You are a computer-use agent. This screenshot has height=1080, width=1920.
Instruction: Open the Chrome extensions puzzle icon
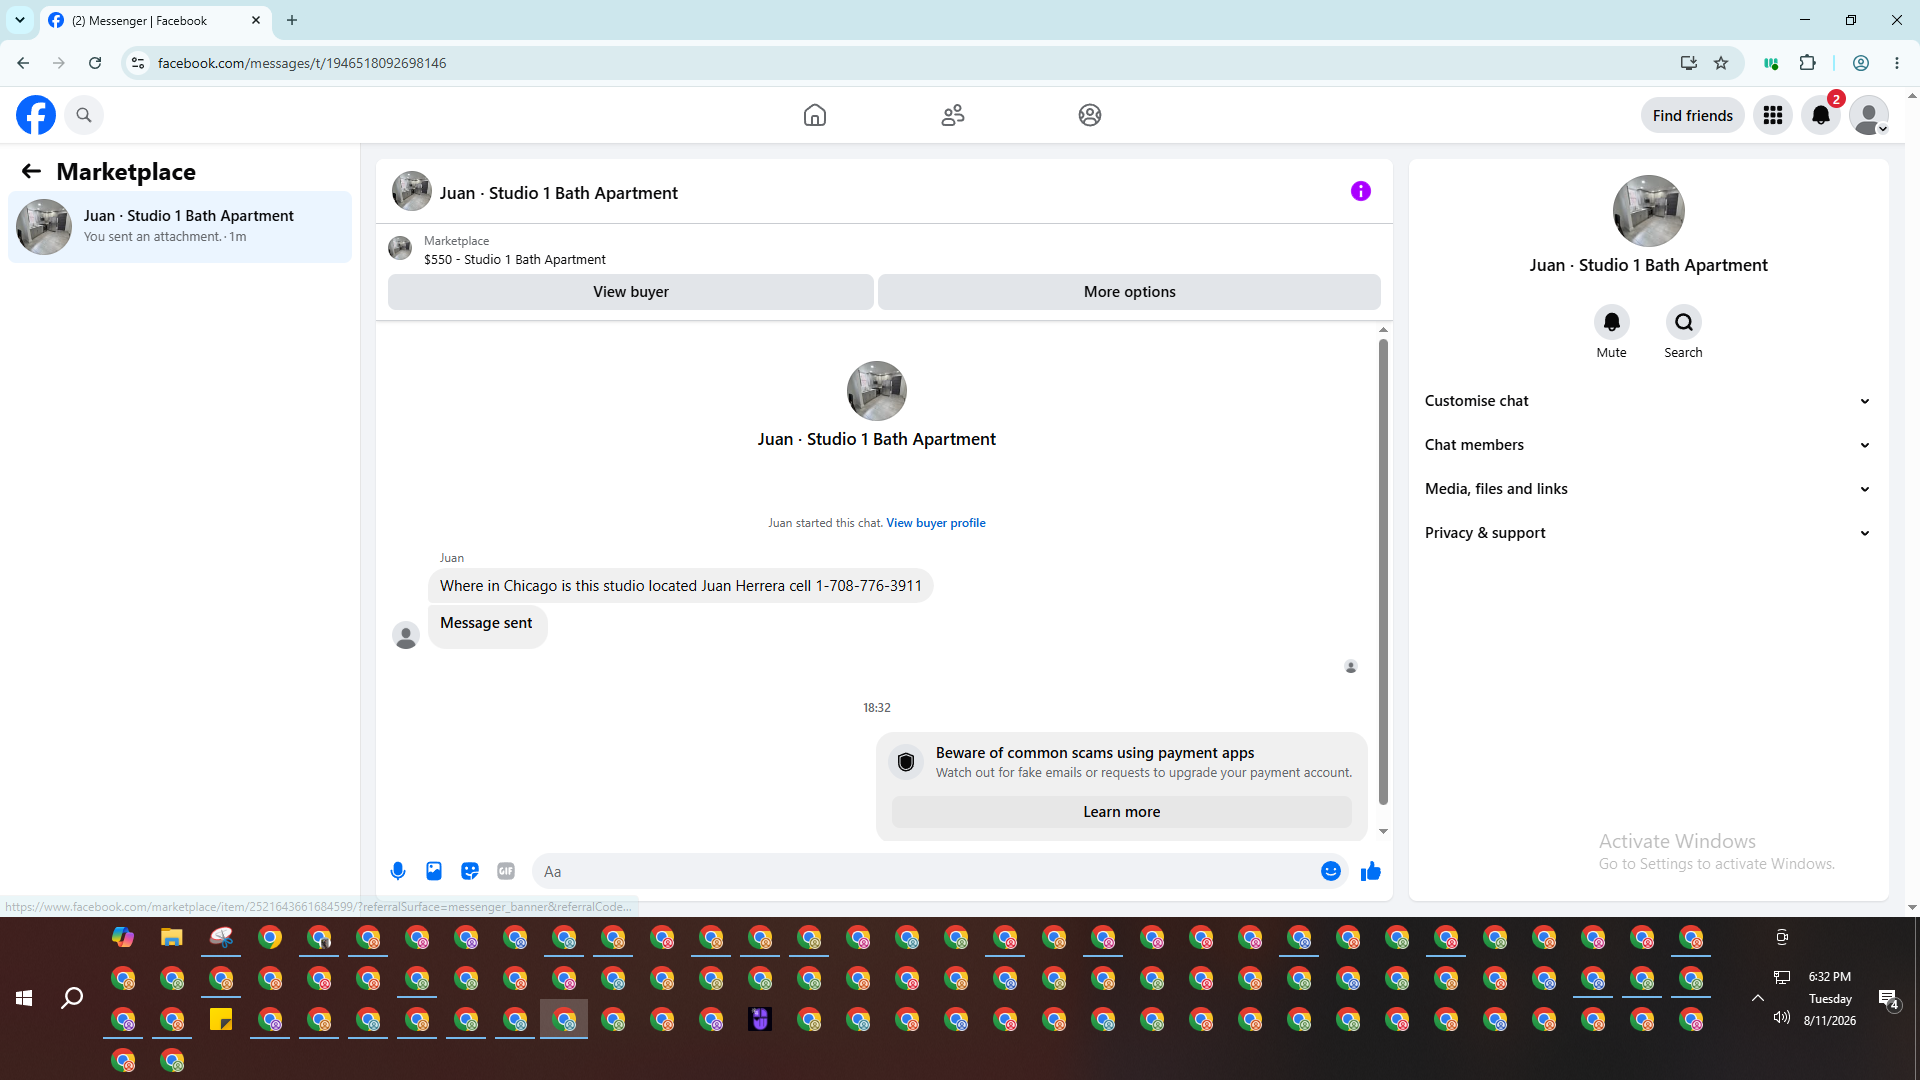[1808, 63]
